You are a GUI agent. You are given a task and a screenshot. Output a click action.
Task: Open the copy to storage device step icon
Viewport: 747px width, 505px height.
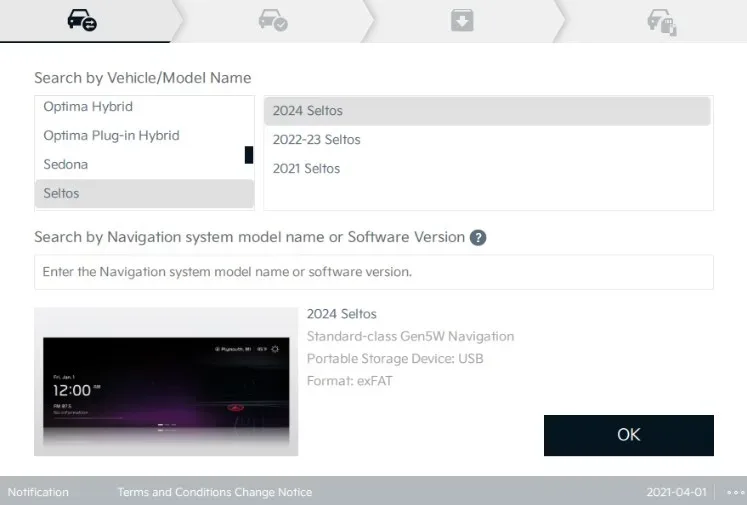tap(662, 22)
